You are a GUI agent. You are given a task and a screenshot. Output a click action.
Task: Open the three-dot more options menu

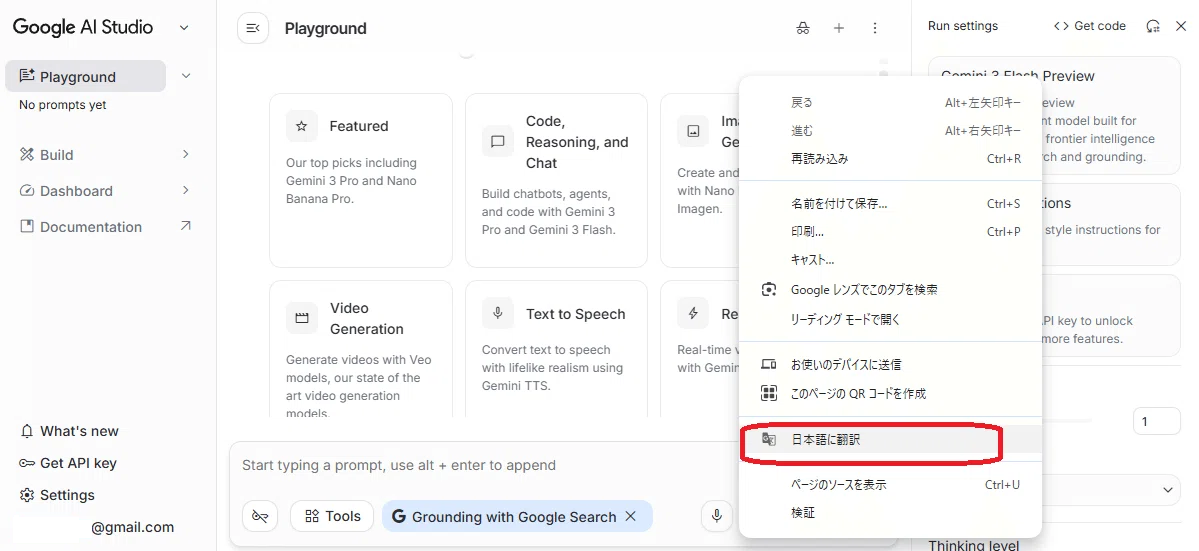pos(875,28)
